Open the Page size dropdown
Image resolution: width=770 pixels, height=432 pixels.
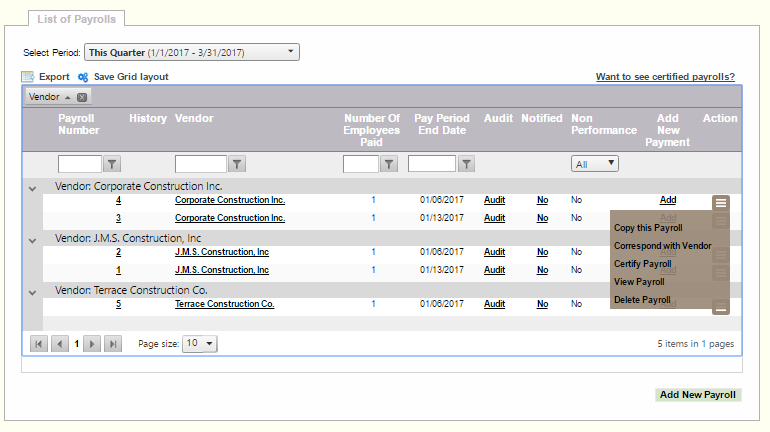200,344
